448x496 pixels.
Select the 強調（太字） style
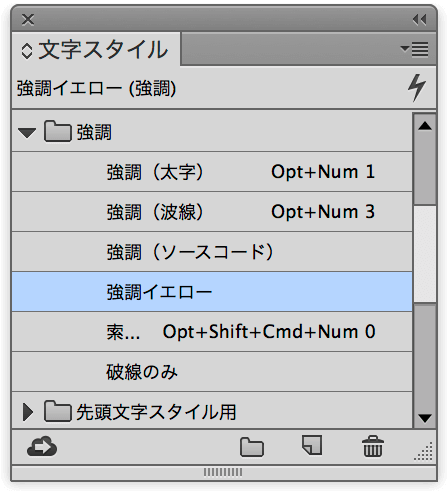(x=212, y=172)
